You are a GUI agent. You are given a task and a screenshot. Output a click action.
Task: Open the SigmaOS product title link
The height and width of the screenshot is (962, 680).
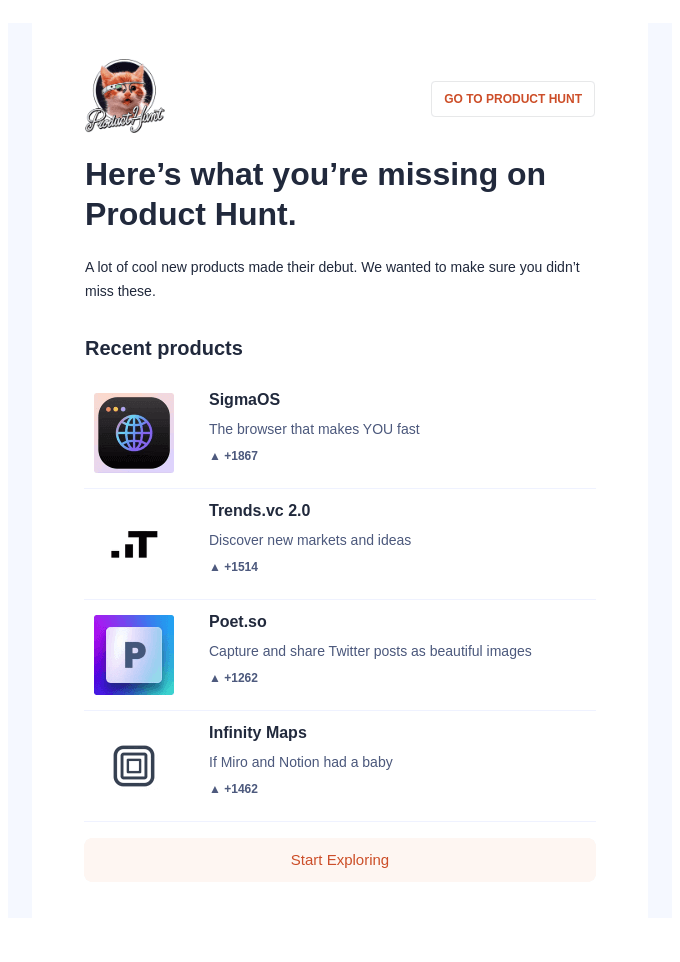[x=244, y=399]
